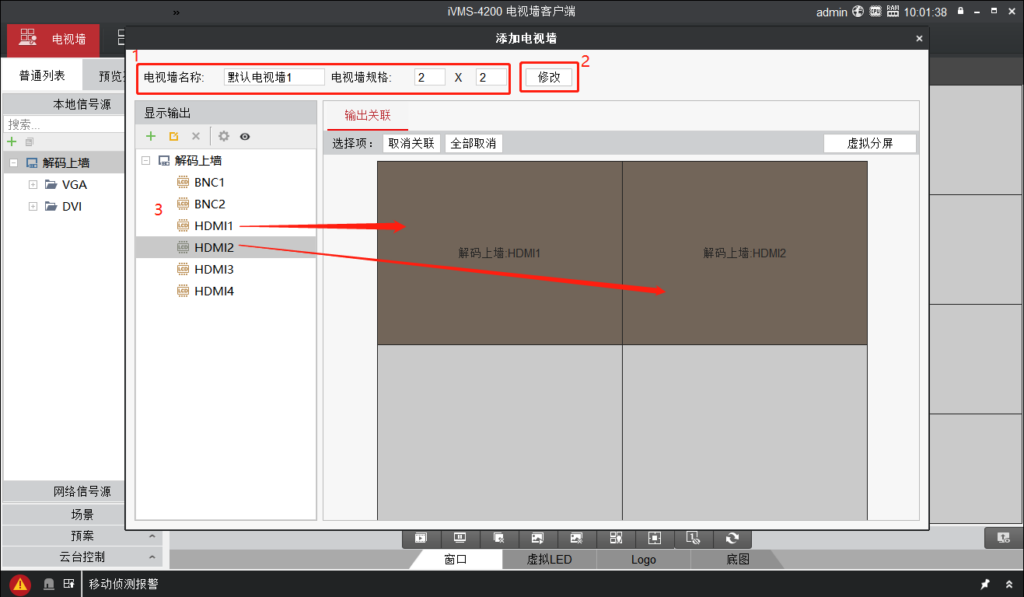This screenshot has height=597, width=1024.
Task: Click the refresh icon in bottom toolbar
Action: coord(732,538)
